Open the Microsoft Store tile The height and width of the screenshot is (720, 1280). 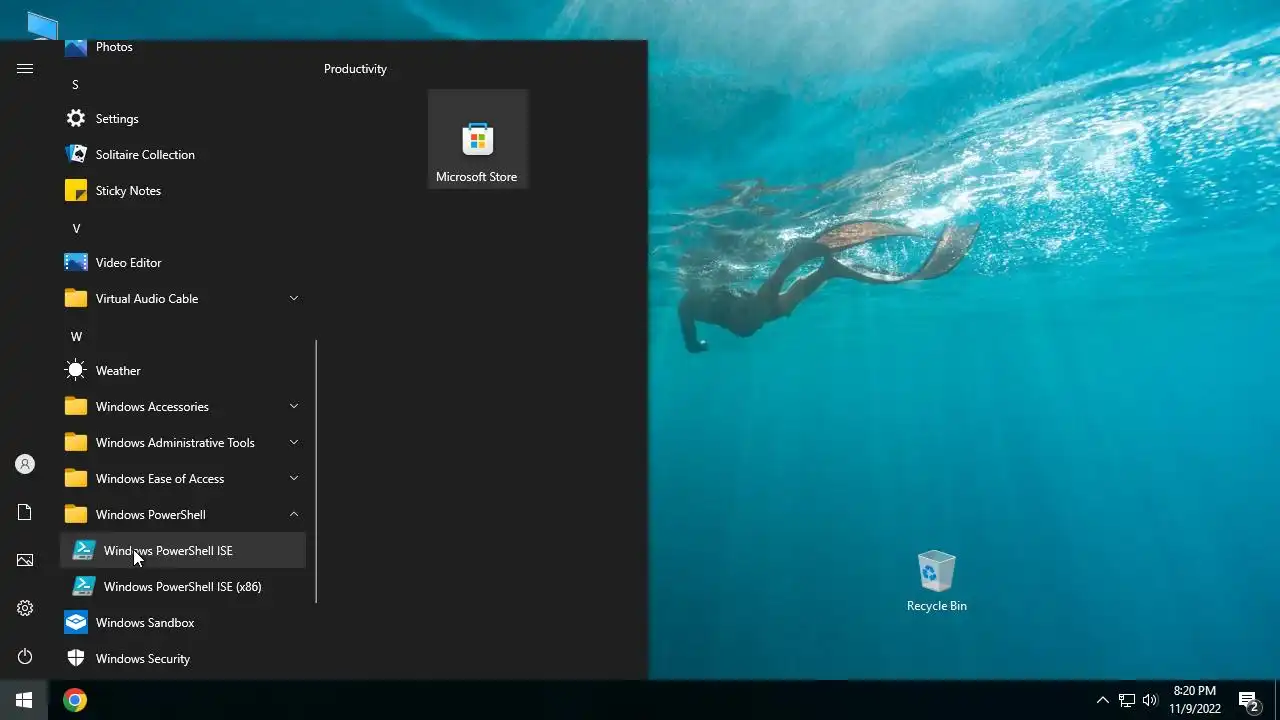478,139
